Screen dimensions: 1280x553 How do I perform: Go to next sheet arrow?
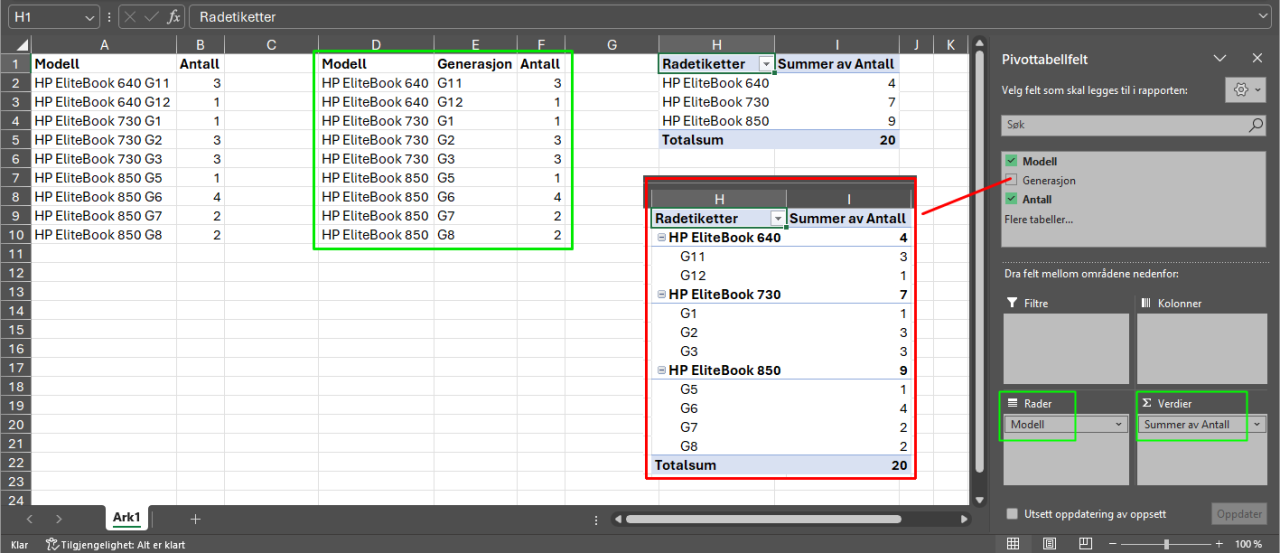(x=59, y=519)
